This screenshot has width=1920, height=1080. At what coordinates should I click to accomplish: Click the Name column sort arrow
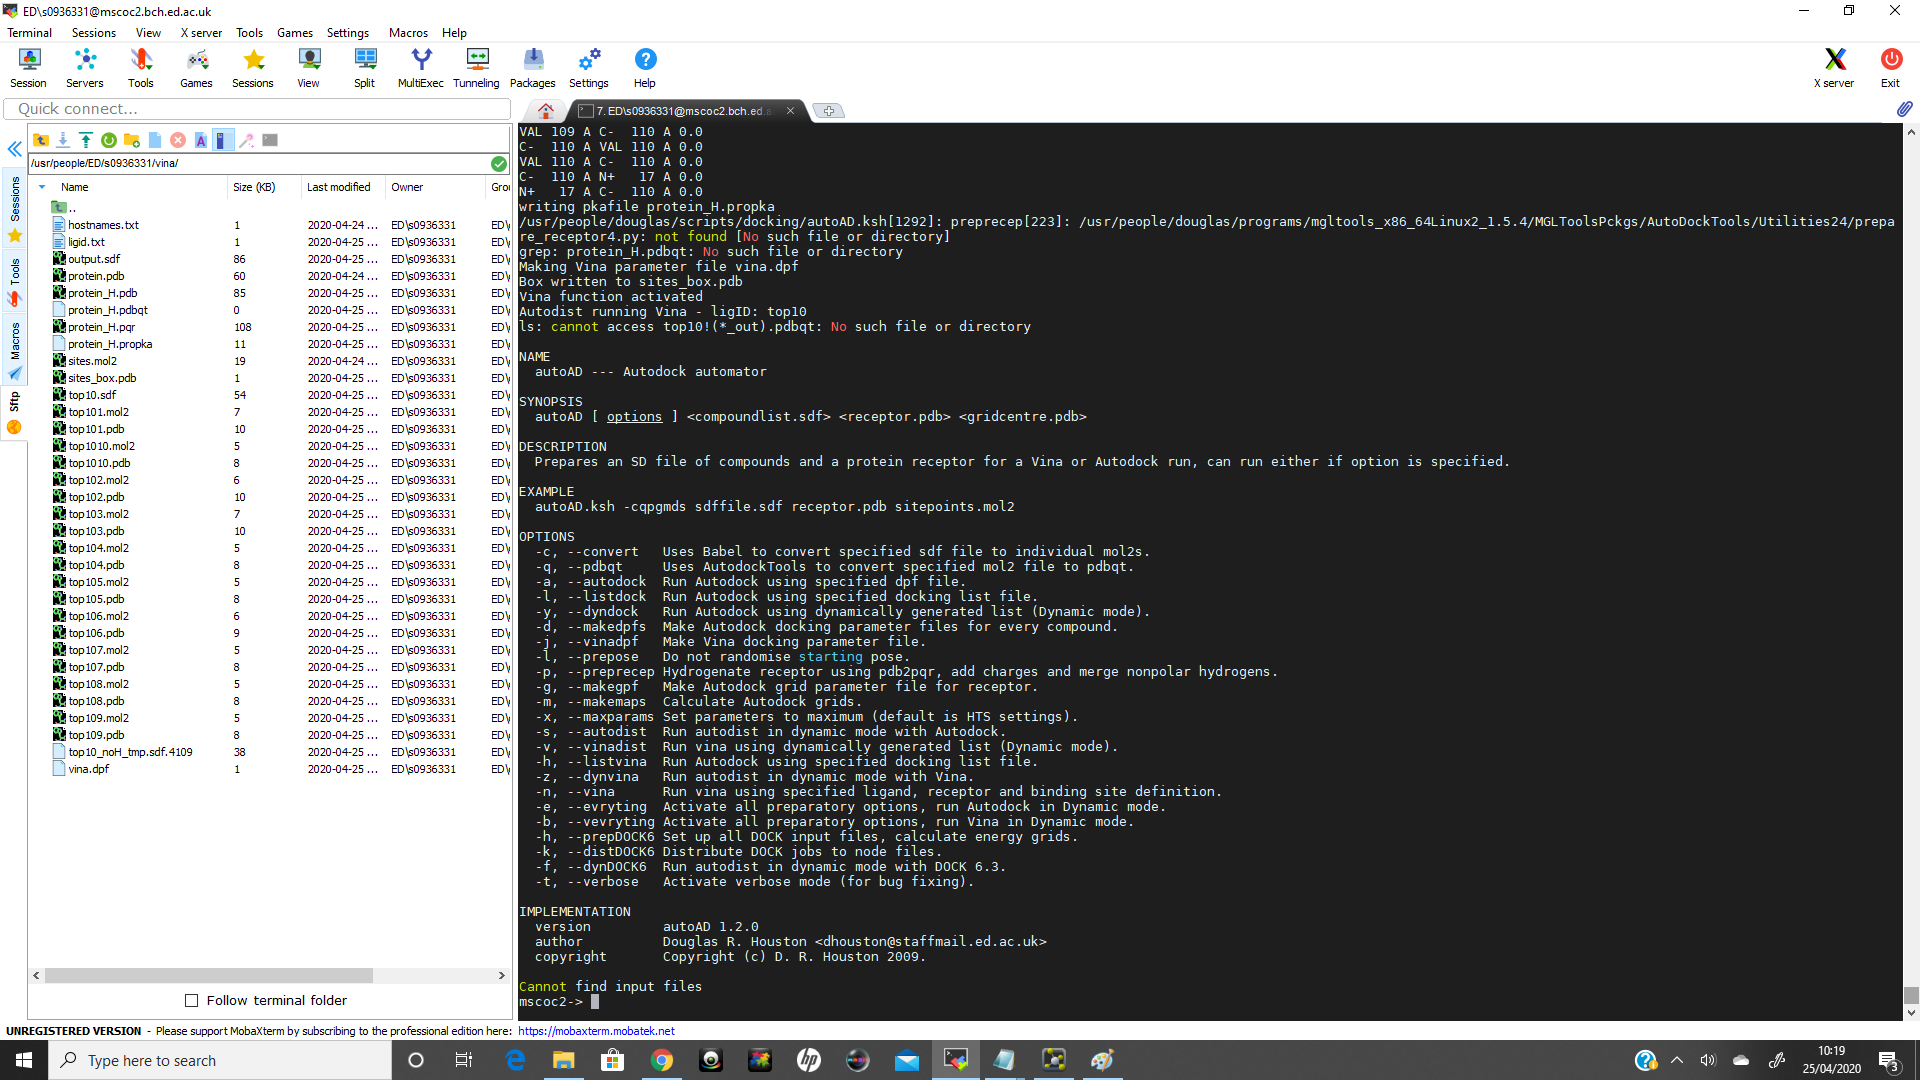pyautogui.click(x=42, y=187)
